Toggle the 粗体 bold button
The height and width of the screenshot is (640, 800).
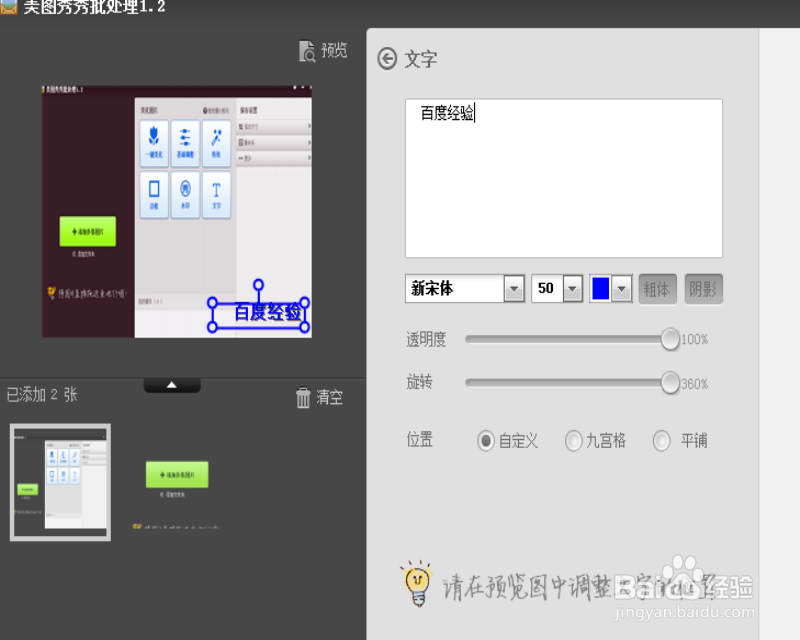(x=658, y=289)
